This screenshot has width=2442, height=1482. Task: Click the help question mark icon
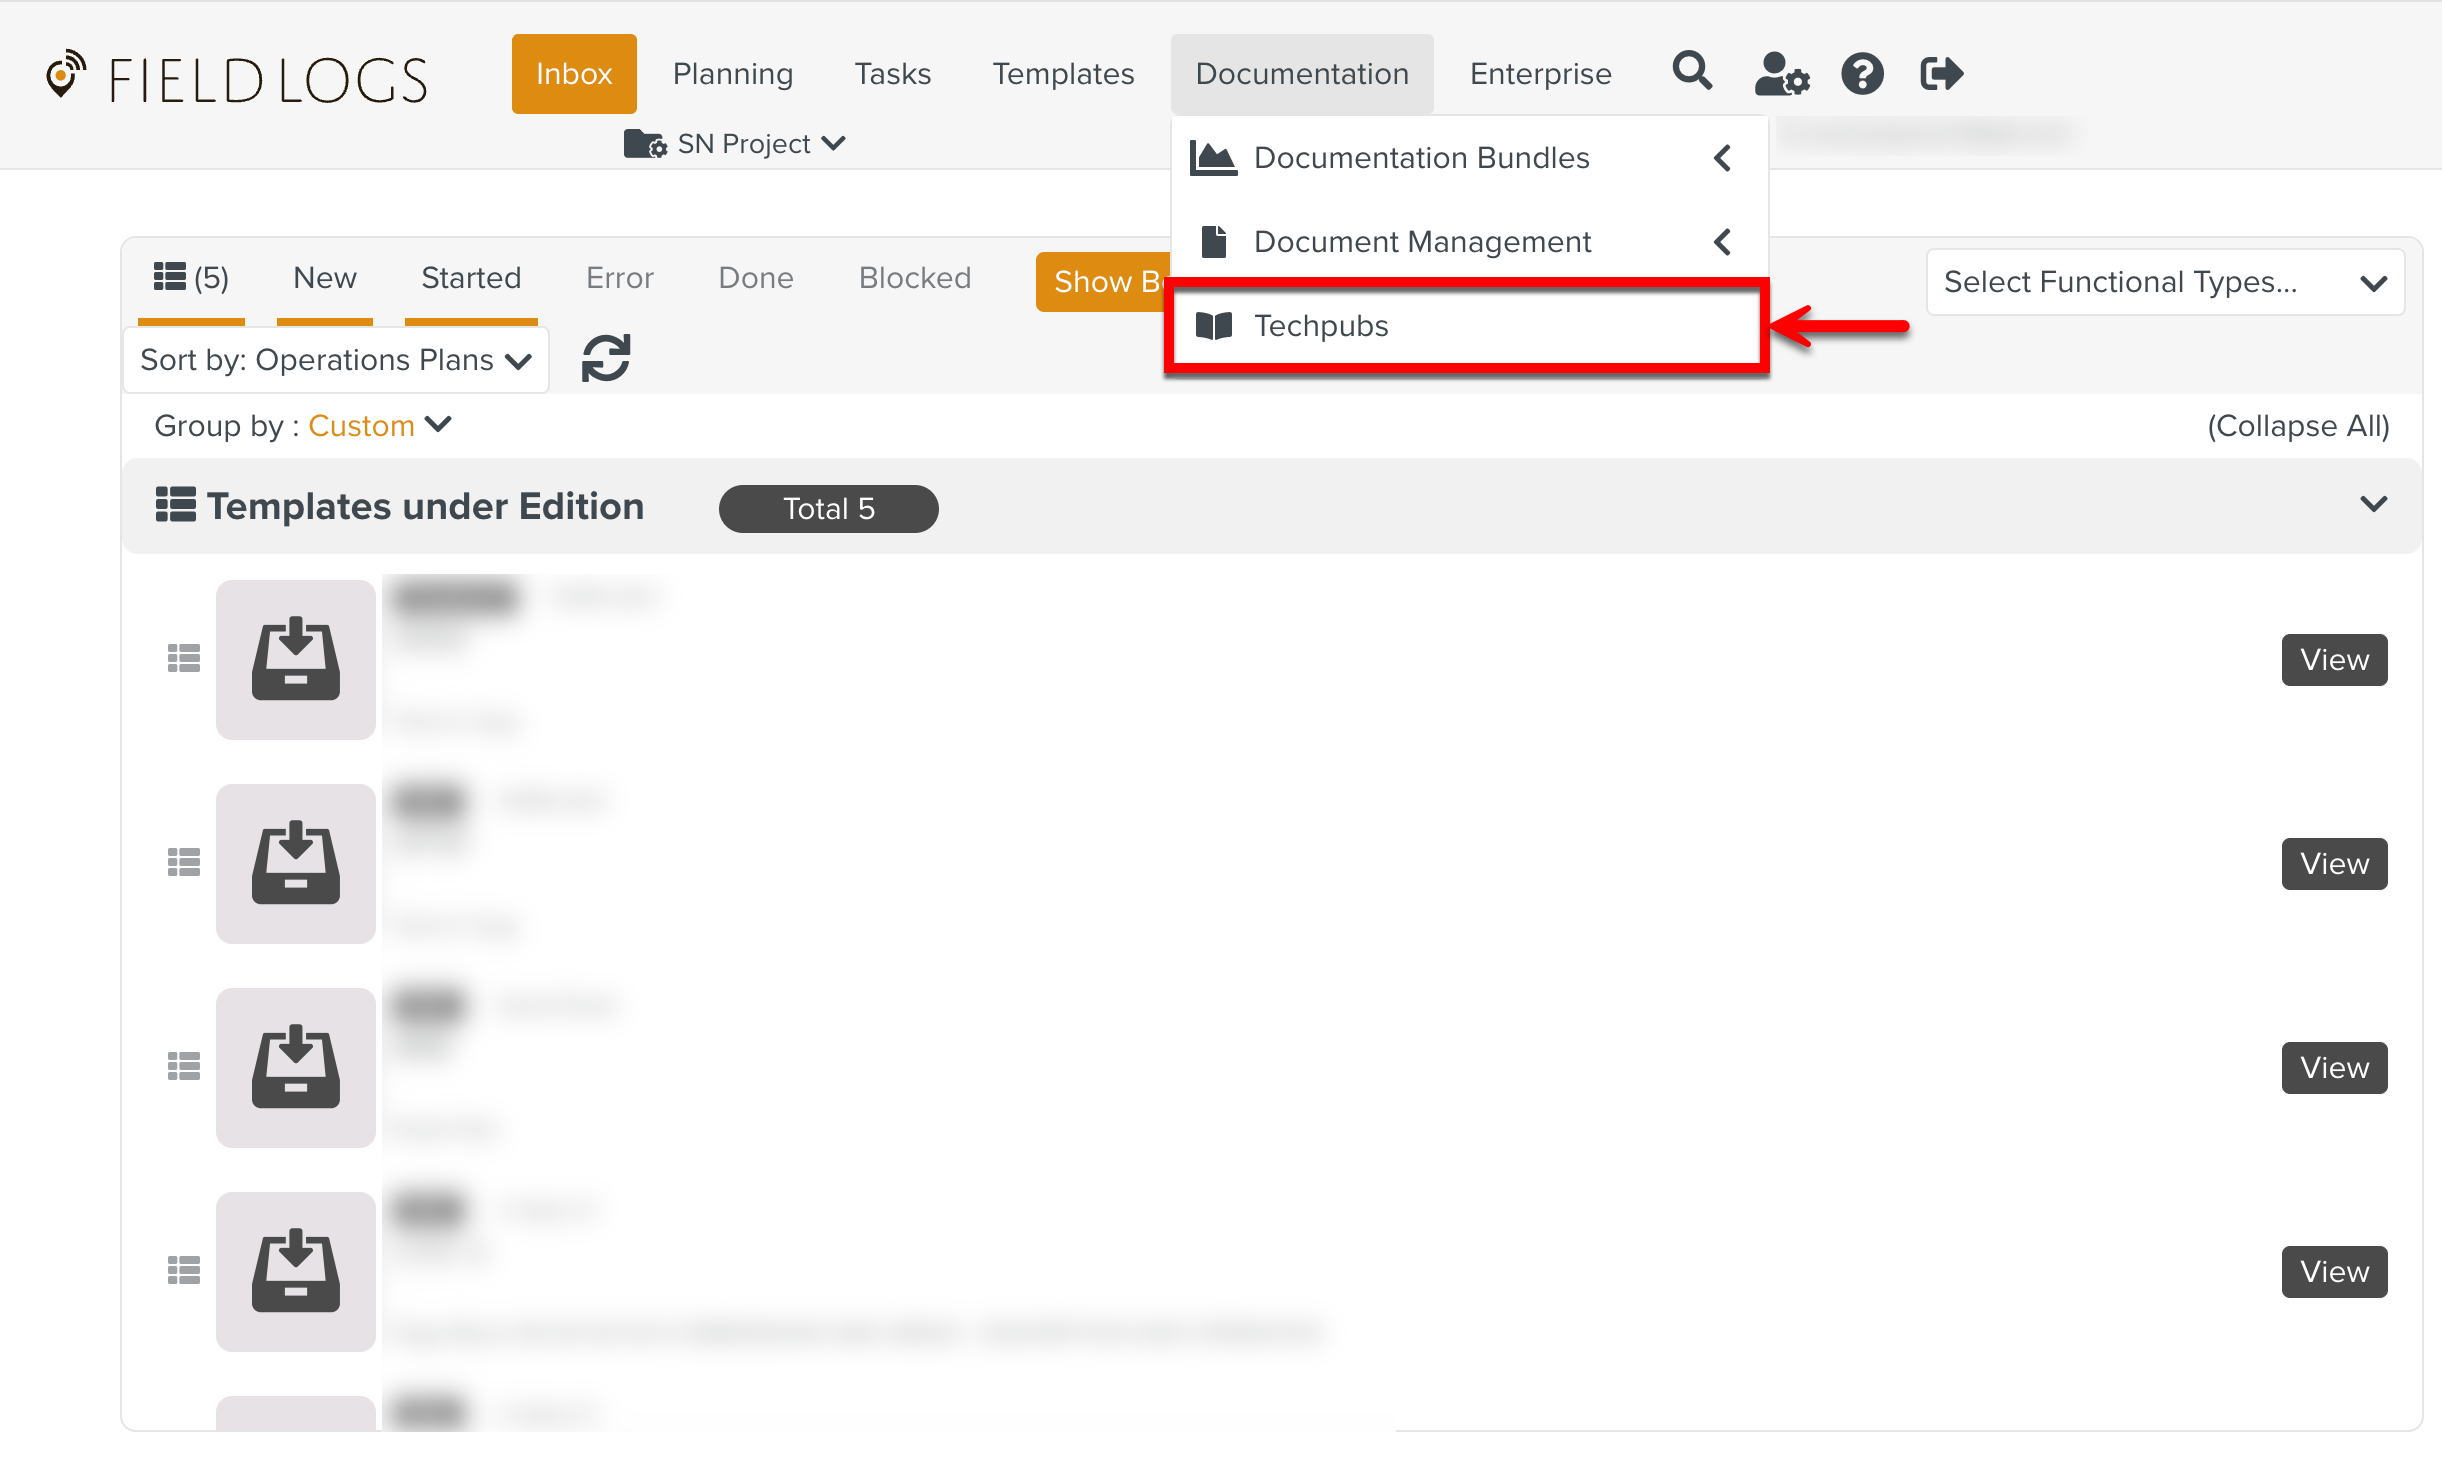click(x=1862, y=74)
